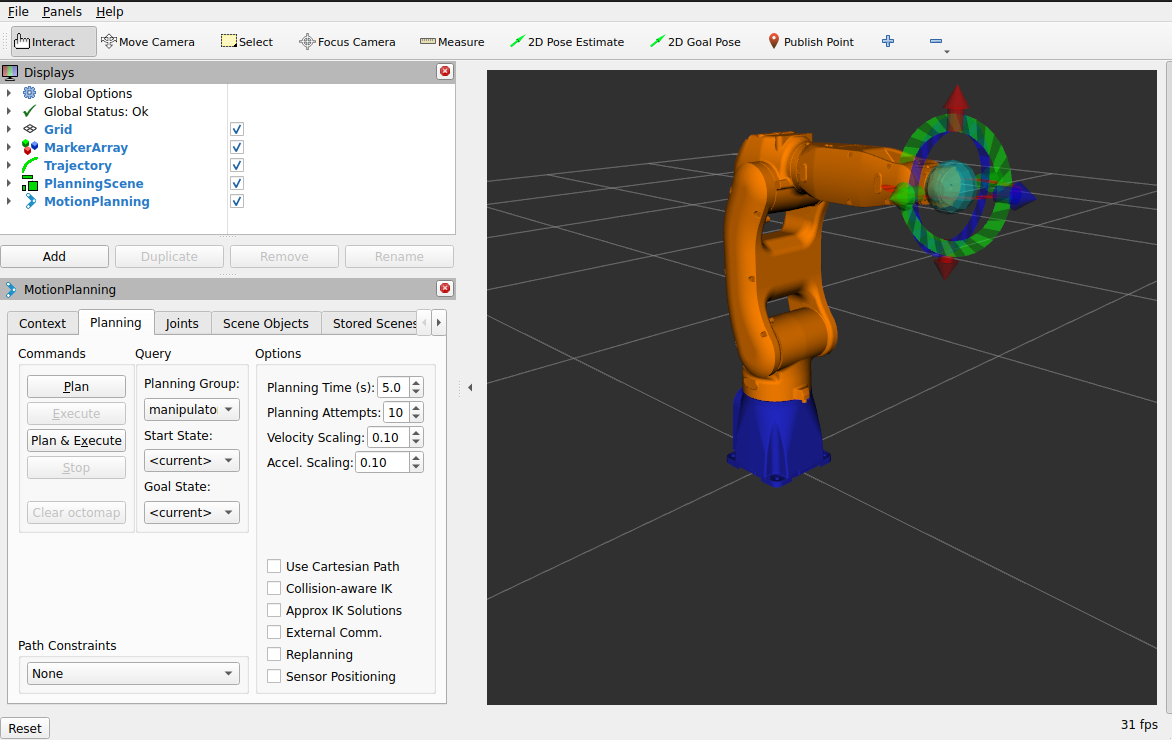Enable Collision-aware IK
The image size is (1172, 740).
[274, 588]
